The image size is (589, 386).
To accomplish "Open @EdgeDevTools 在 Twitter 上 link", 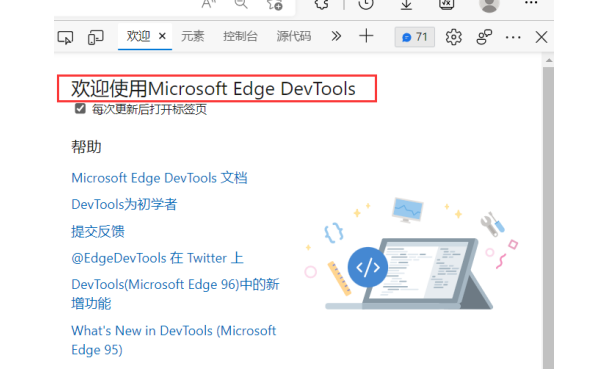I will (x=157, y=258).
